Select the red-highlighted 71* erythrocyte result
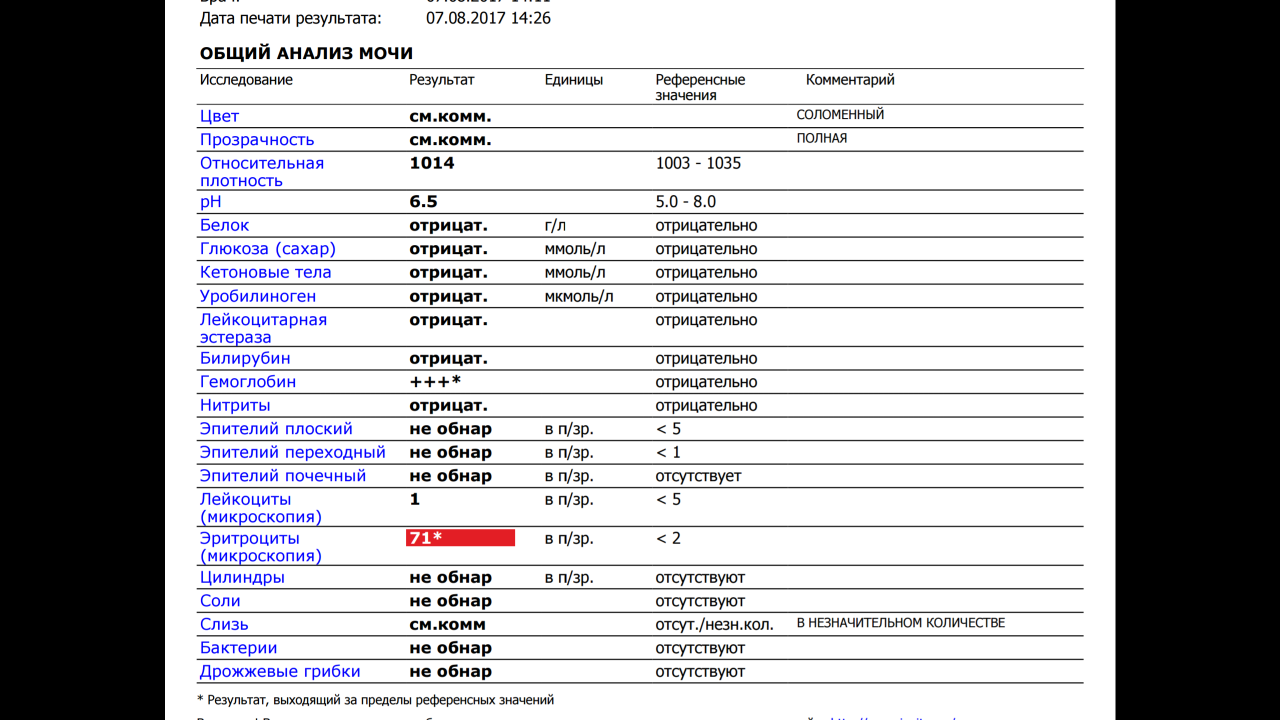 coord(460,538)
